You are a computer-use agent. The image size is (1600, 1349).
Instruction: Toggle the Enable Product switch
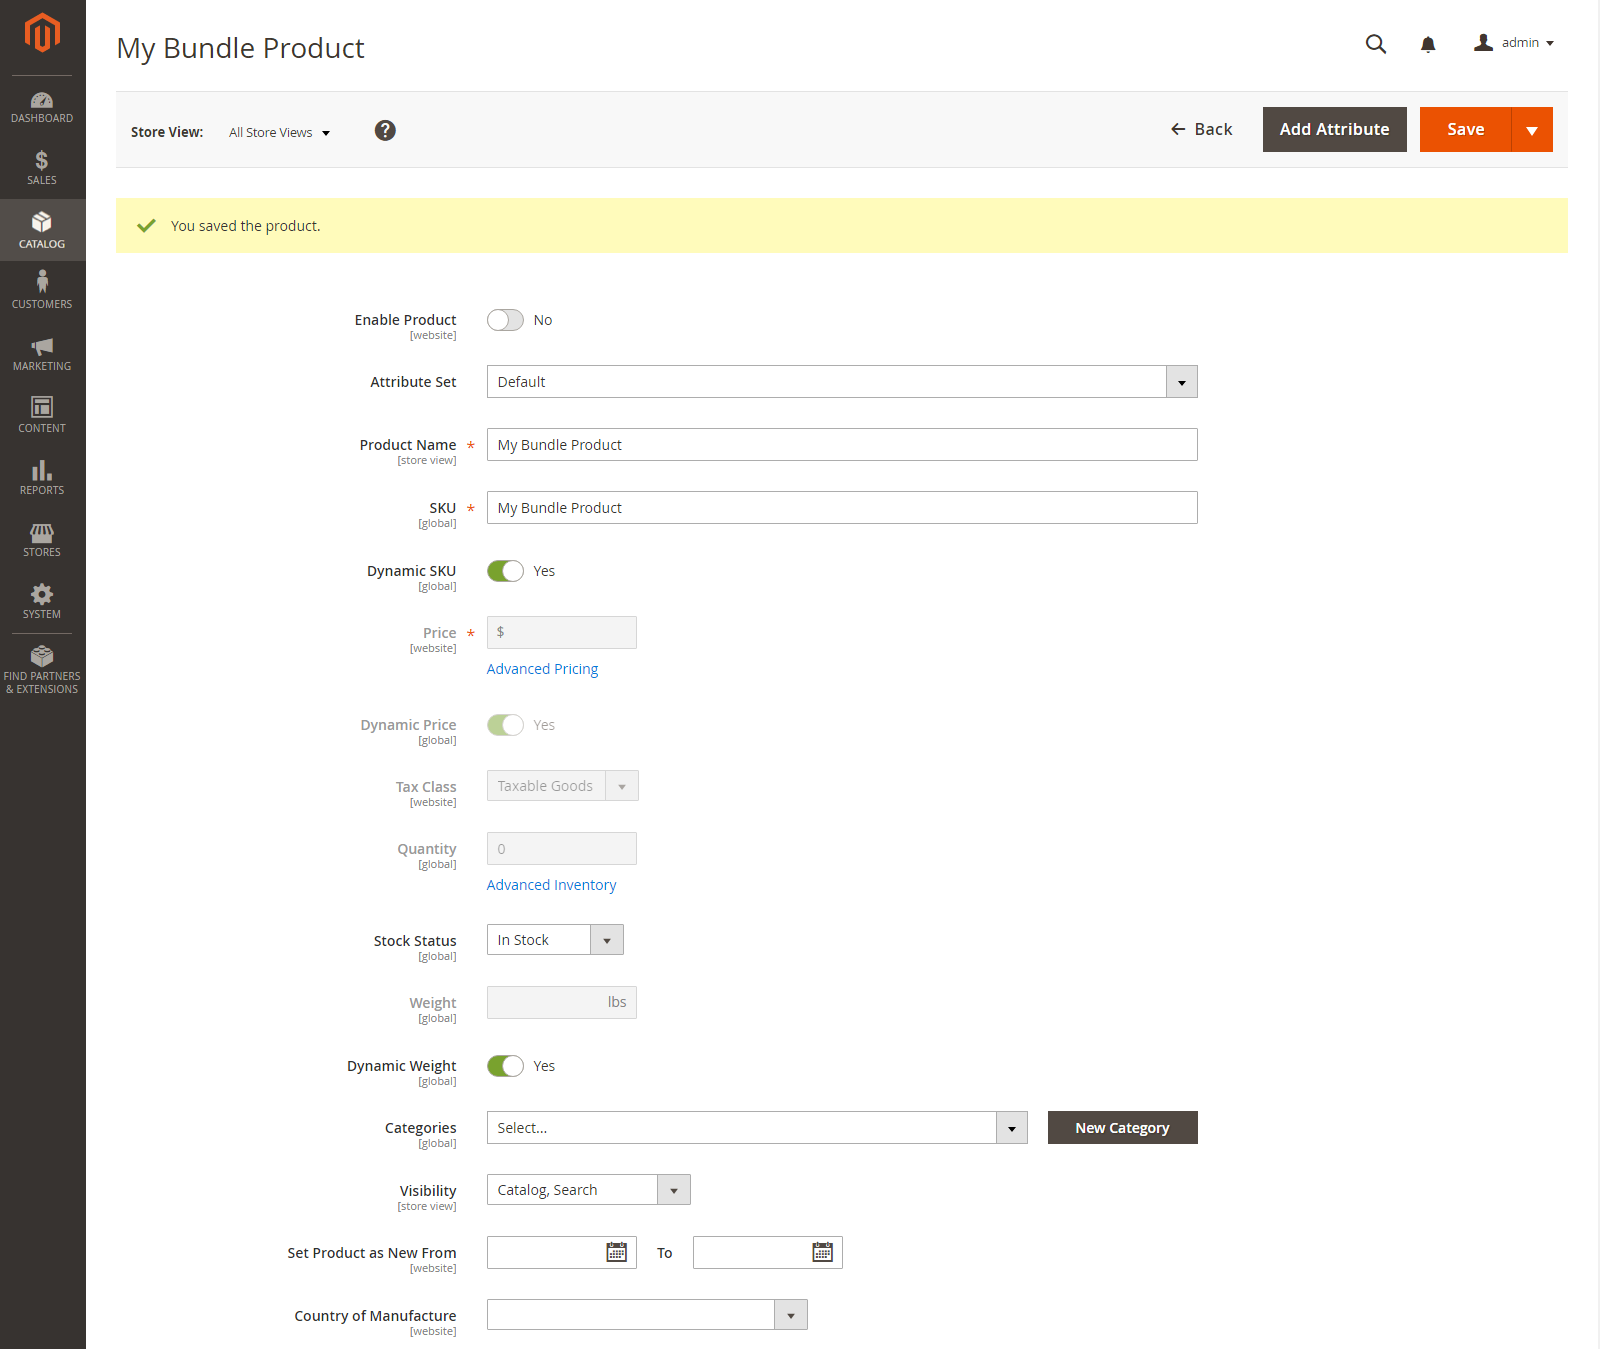[505, 320]
